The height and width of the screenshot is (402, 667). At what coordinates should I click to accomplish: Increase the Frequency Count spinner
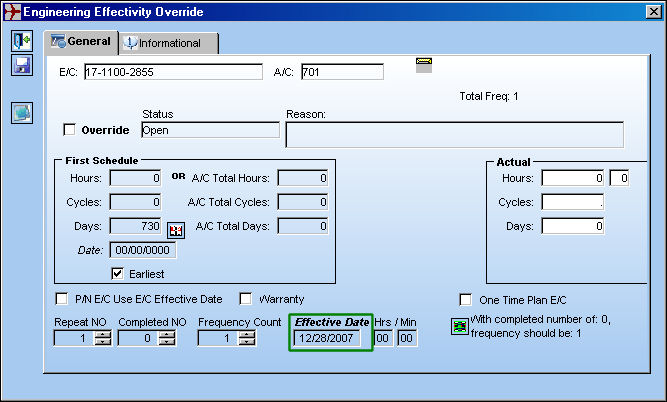pyautogui.click(x=247, y=334)
